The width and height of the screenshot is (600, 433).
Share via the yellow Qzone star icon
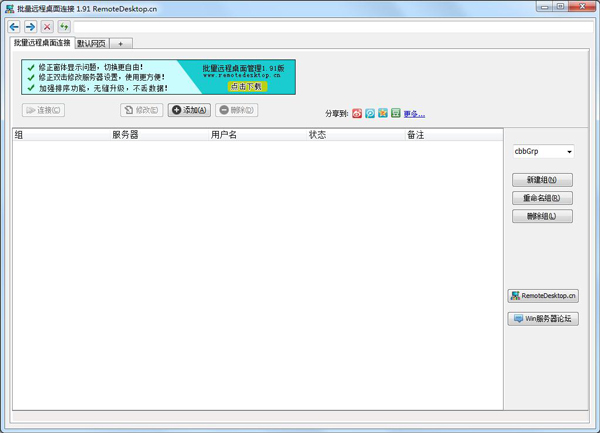pos(383,114)
